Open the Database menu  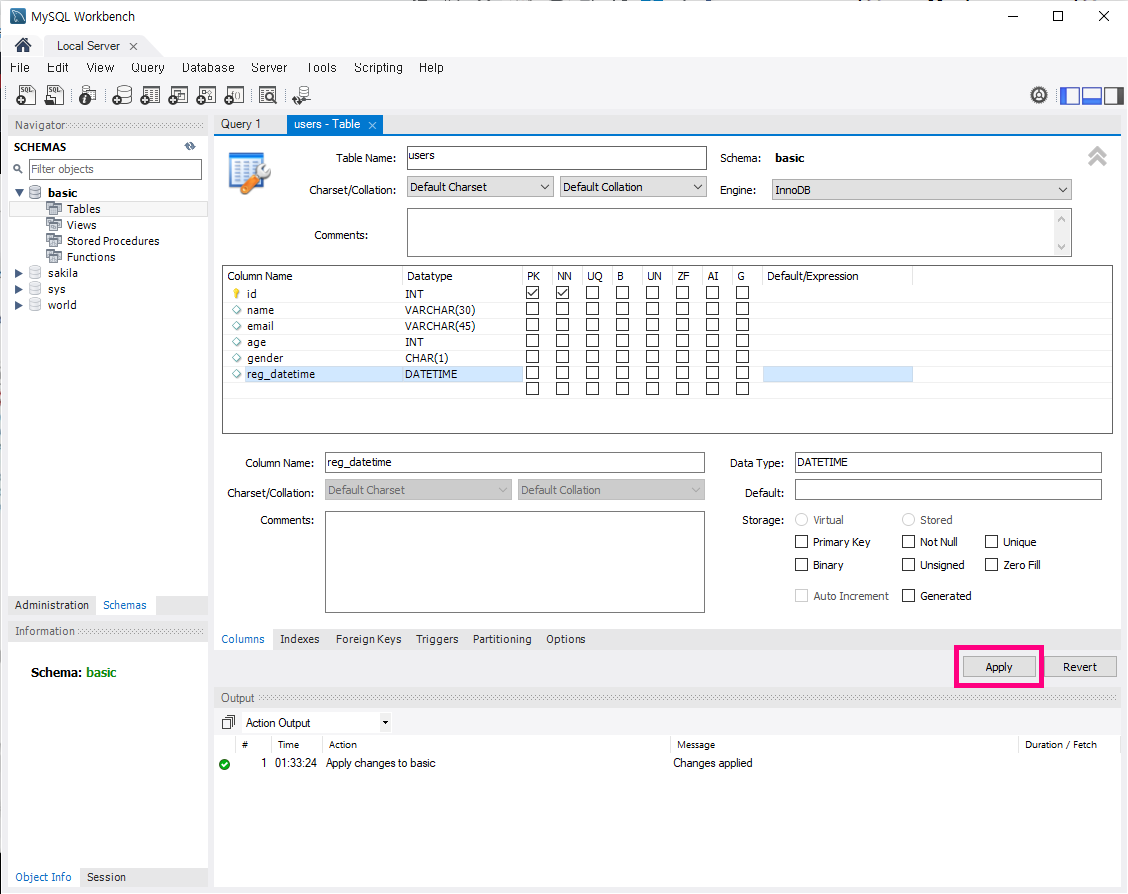(x=208, y=68)
